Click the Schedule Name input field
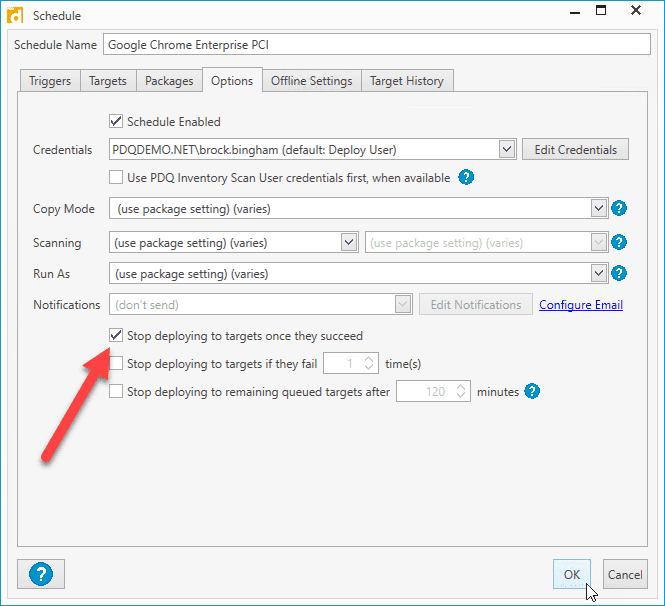Image resolution: width=665 pixels, height=606 pixels. click(x=377, y=45)
